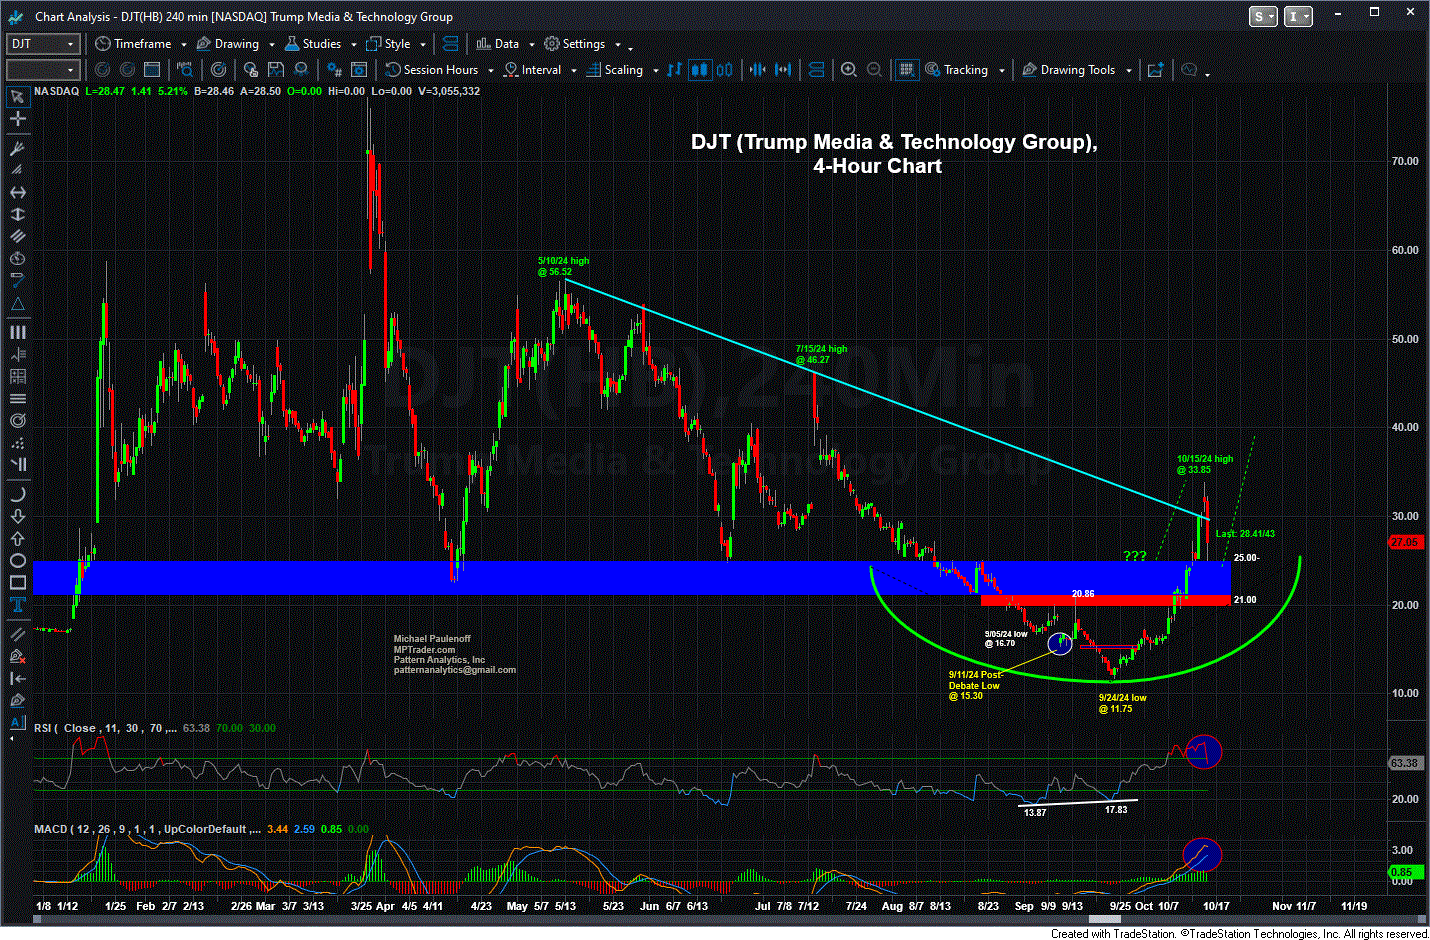The height and width of the screenshot is (940, 1430).
Task: Toggle the expand bar spacing button
Action: 783,70
